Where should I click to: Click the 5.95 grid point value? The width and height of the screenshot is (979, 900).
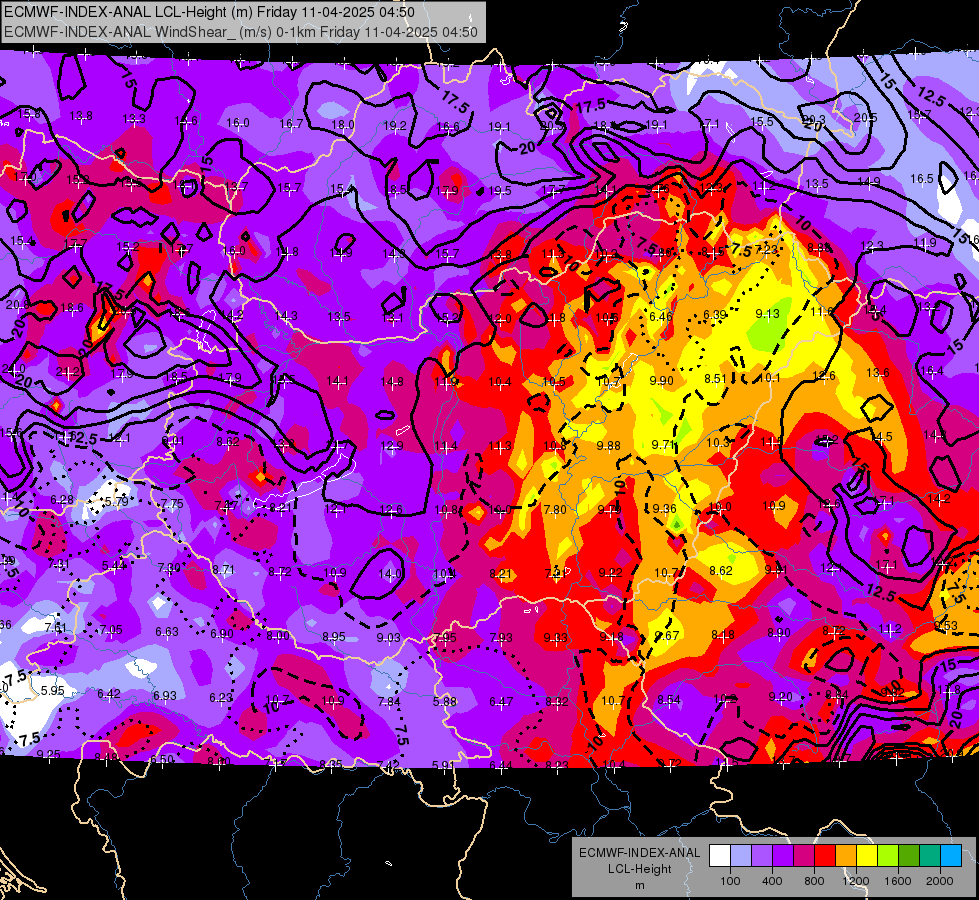tap(52, 691)
